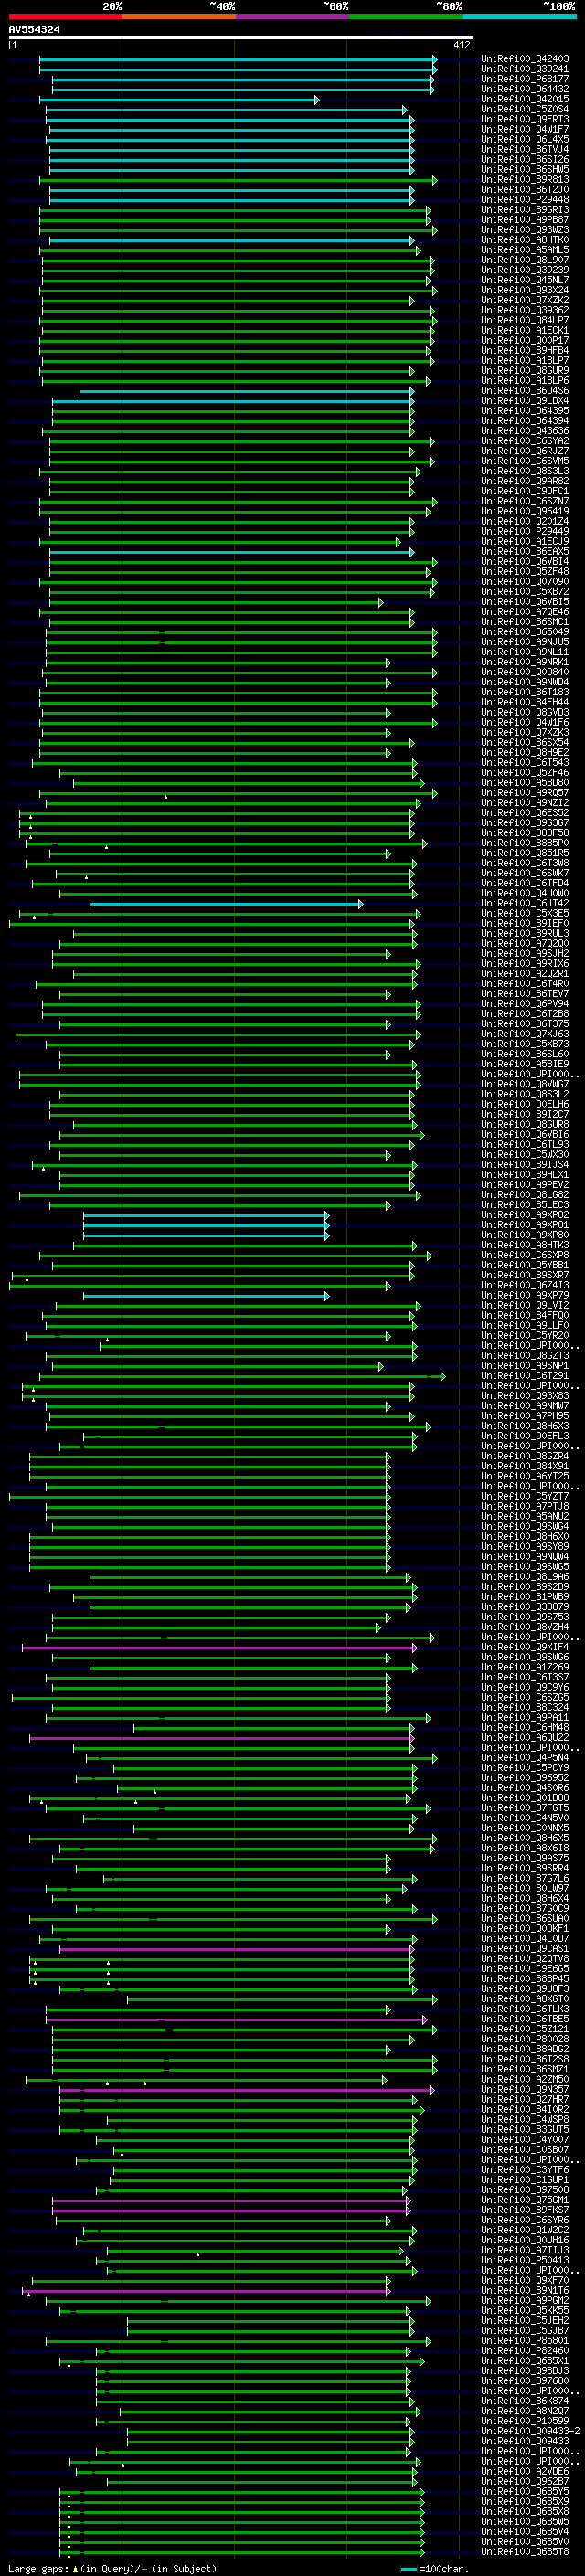The width and height of the screenshot is (585, 2576).
Task: Select label UniRef100_A1ECK1
Action: (525, 330)
